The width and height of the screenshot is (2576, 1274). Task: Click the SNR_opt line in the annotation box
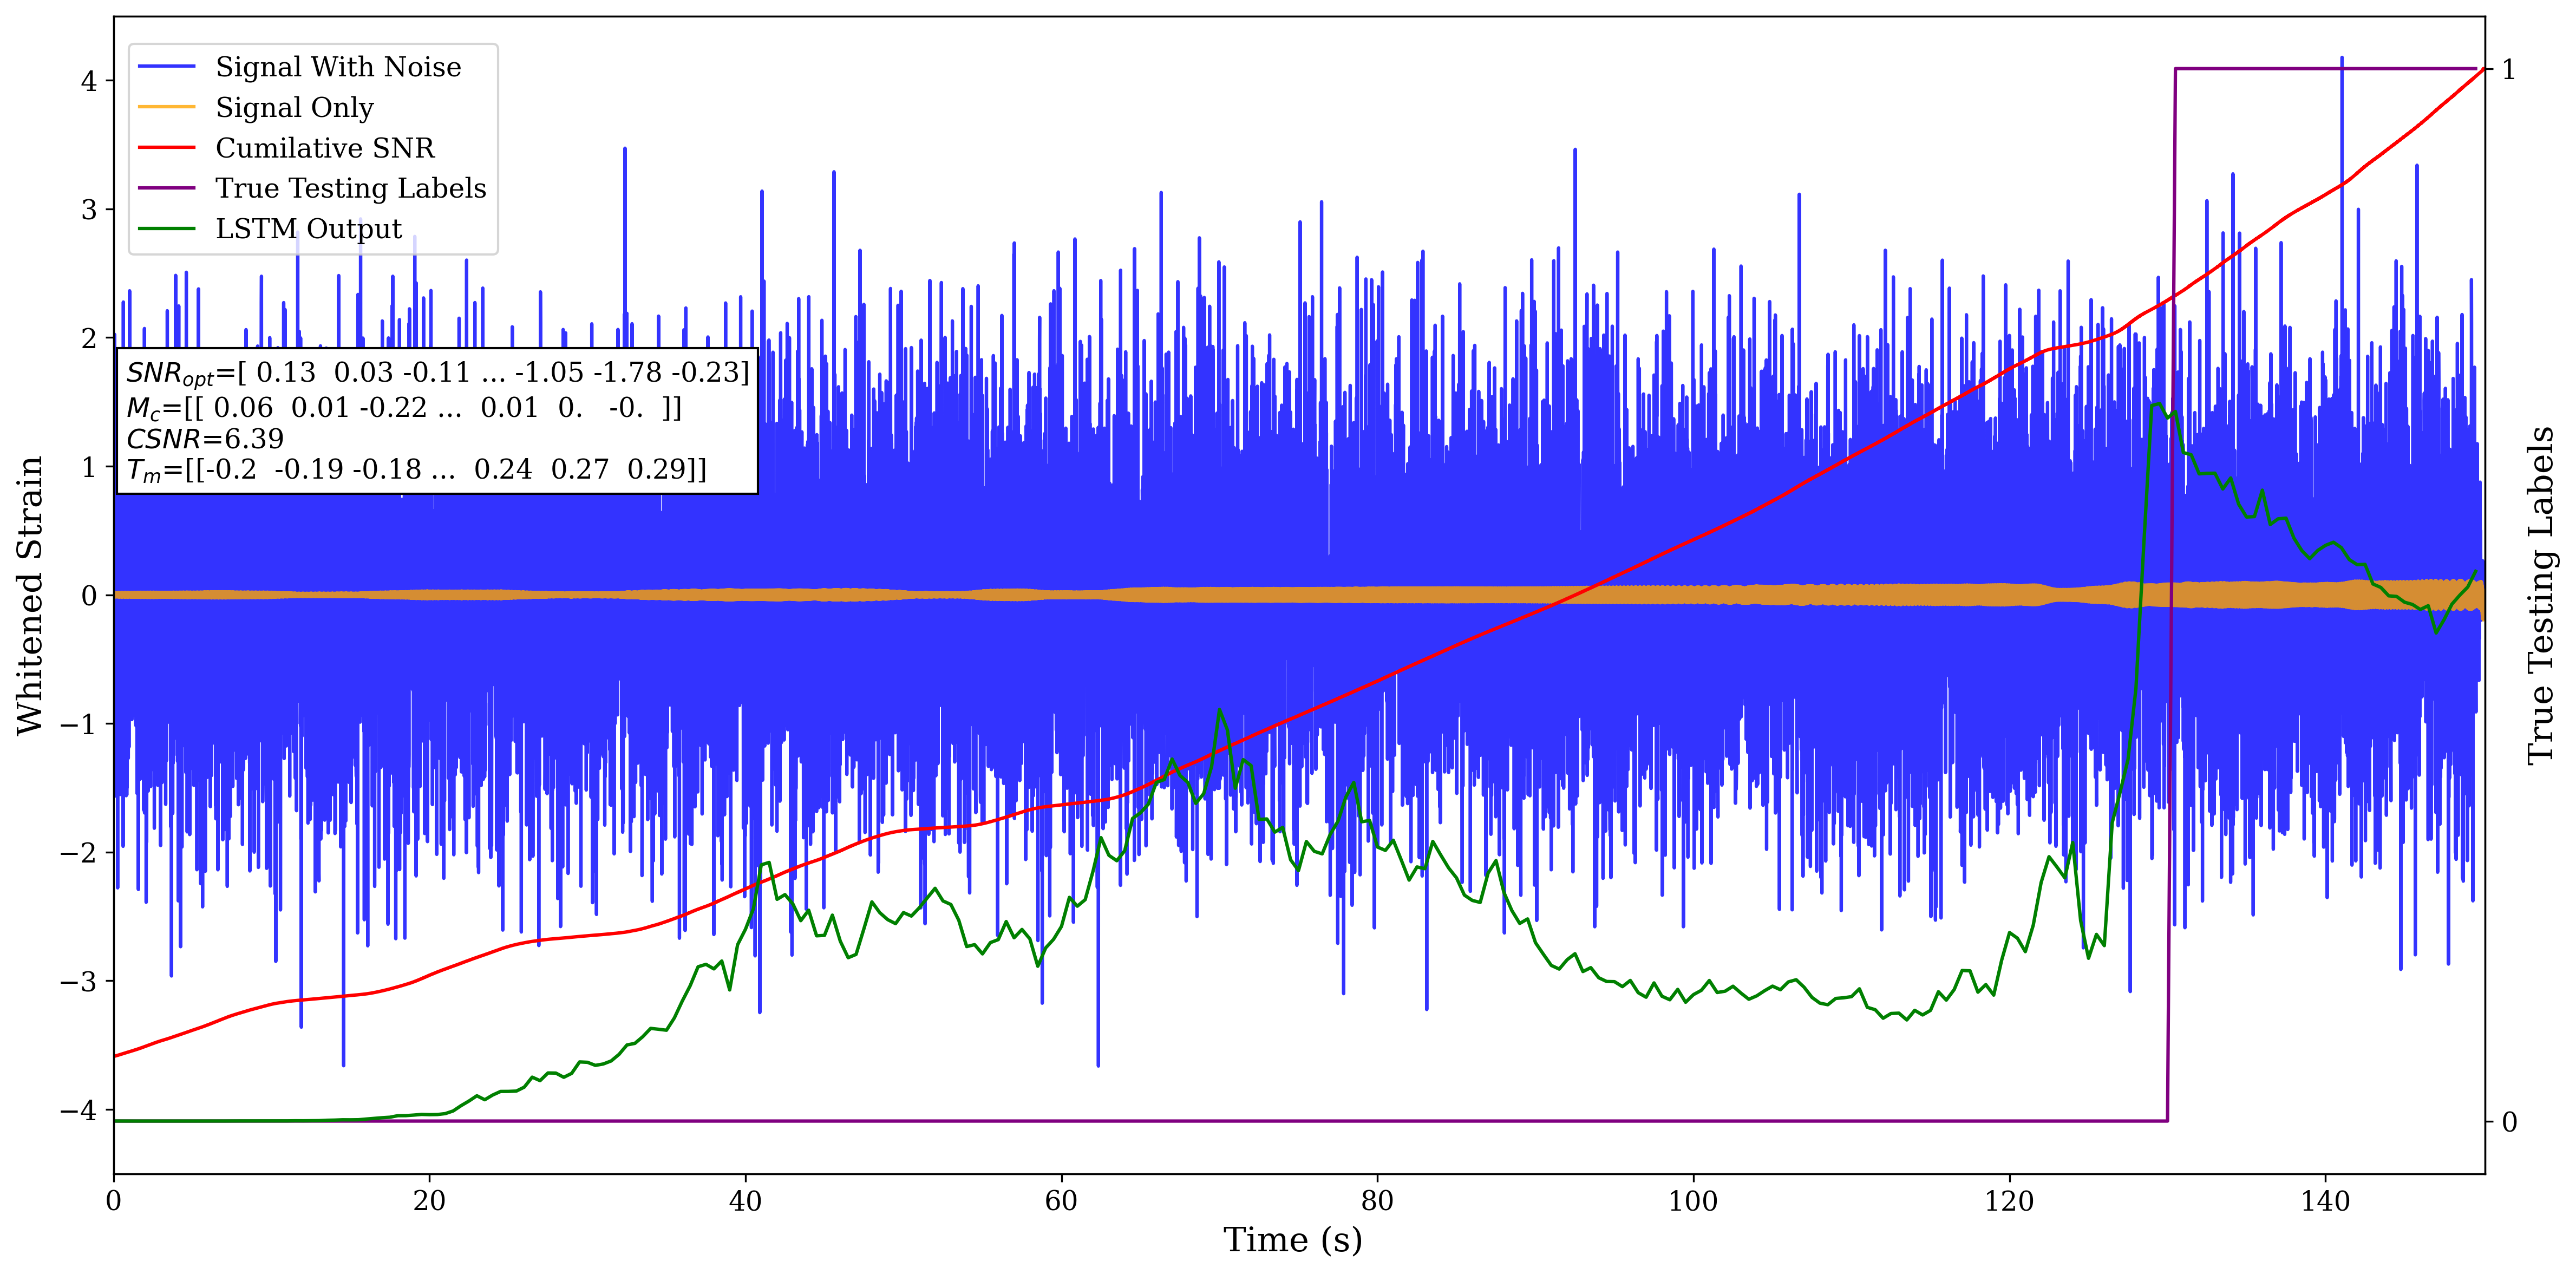point(437,373)
